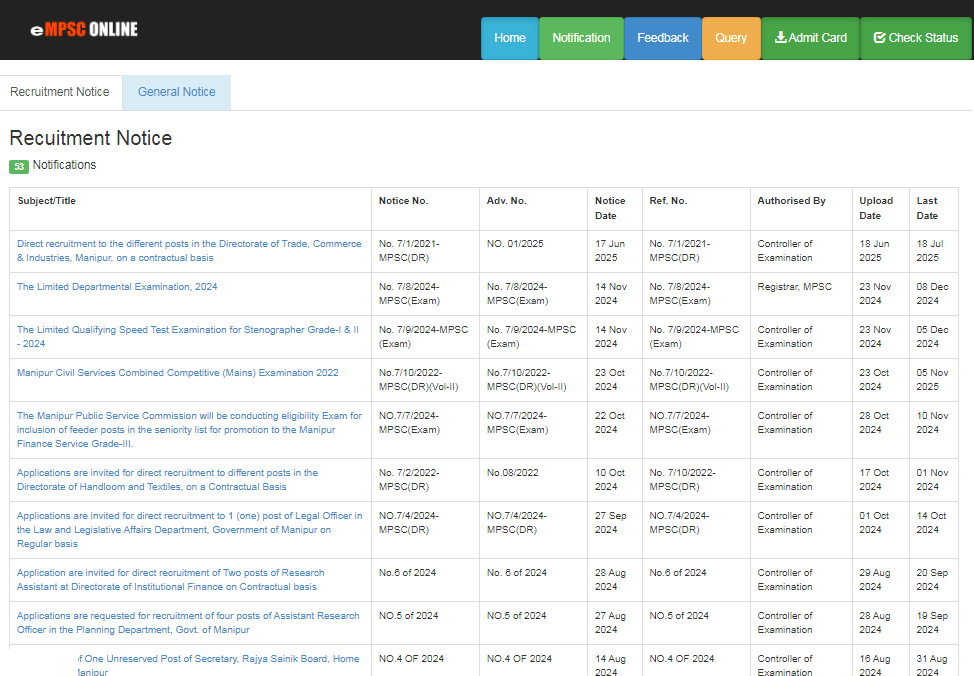The height and width of the screenshot is (676, 974).
Task: Click the orange Query button
Action: pyautogui.click(x=731, y=38)
